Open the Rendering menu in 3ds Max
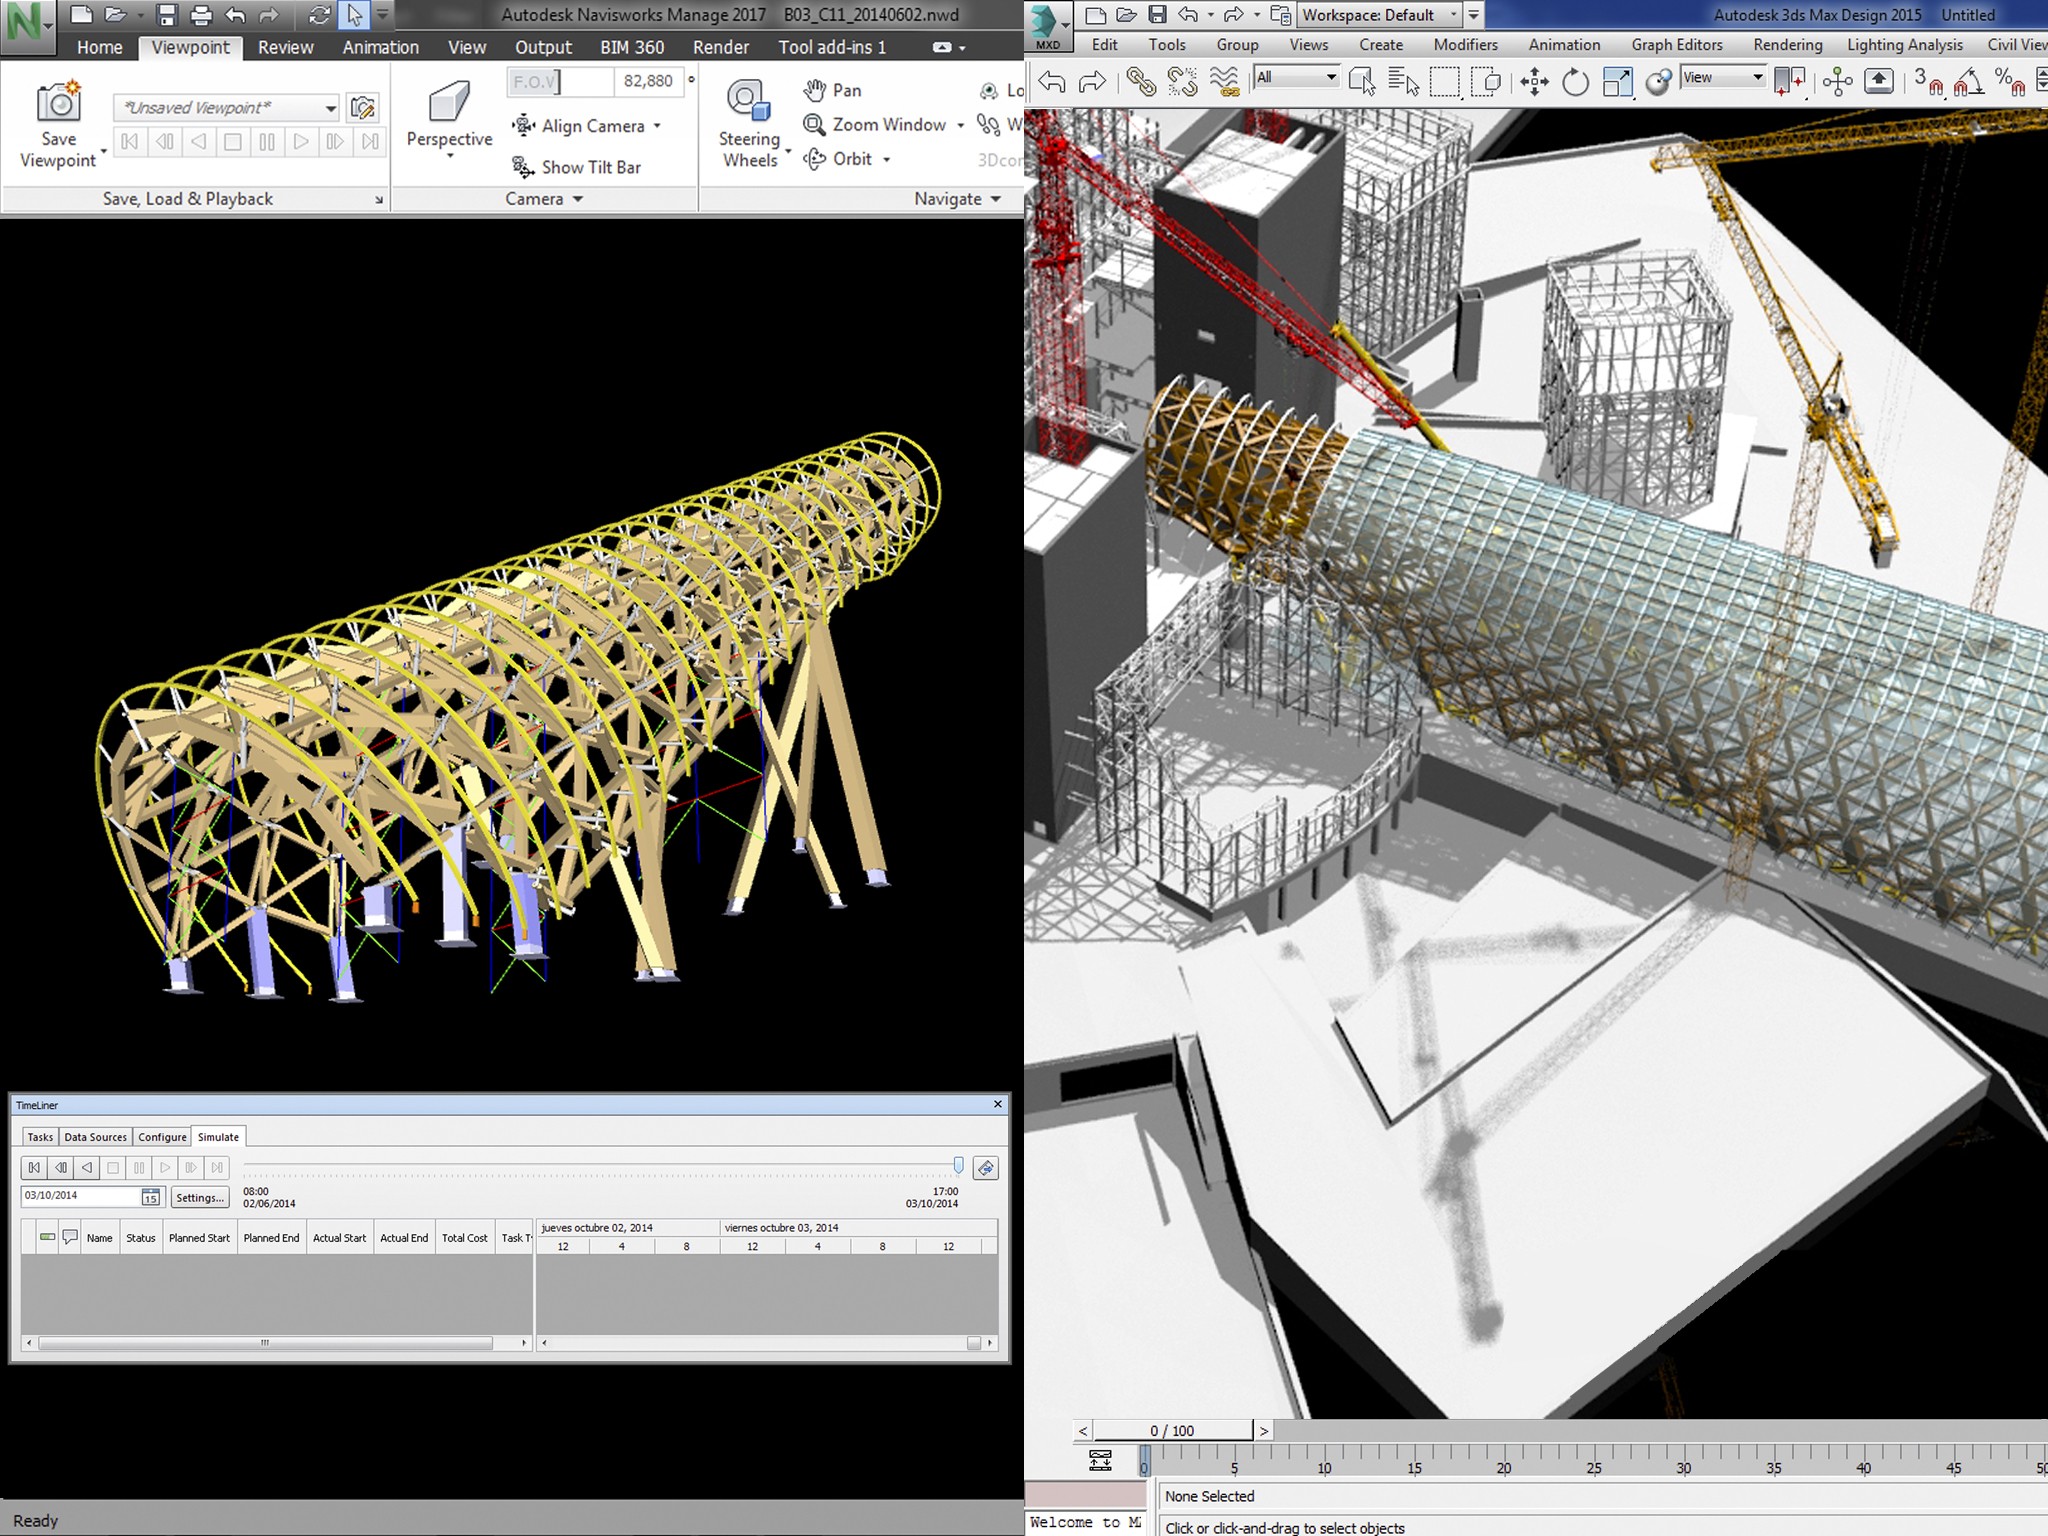Screen dimensions: 2048x1536 [x=1787, y=45]
